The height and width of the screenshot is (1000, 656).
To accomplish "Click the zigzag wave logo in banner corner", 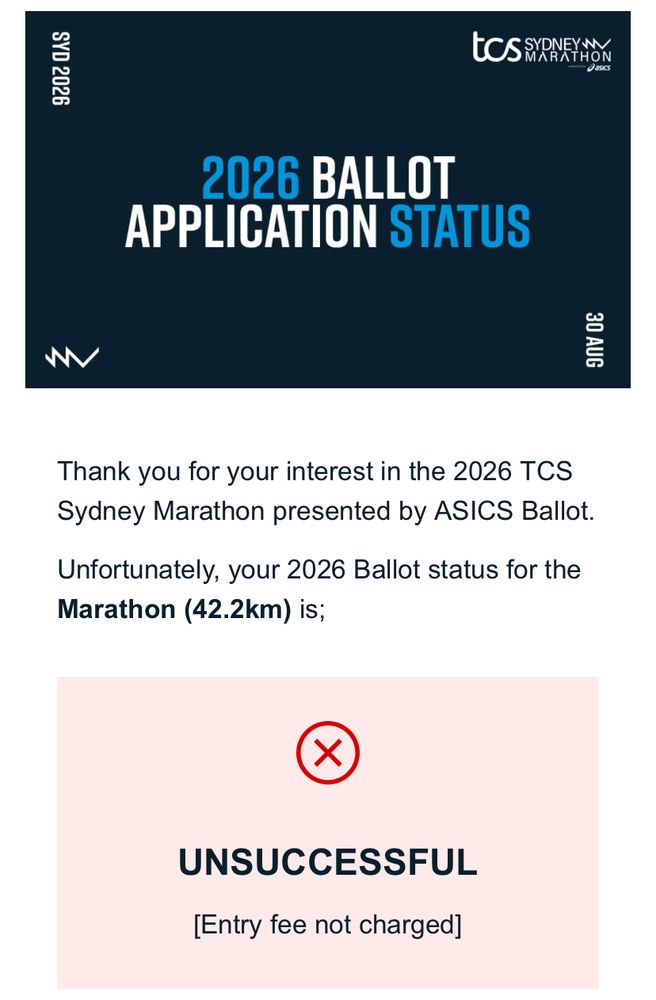I will coord(72,357).
